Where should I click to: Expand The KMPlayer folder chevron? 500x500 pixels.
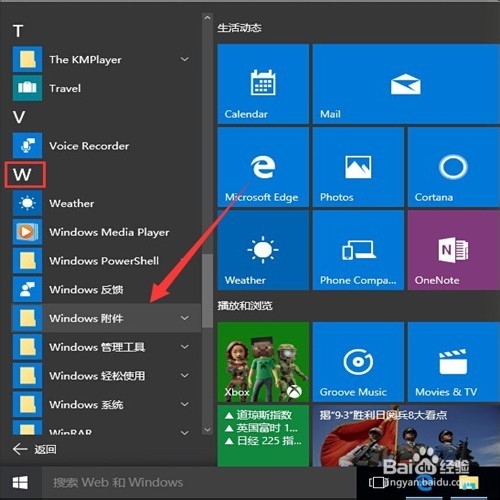coord(184,59)
